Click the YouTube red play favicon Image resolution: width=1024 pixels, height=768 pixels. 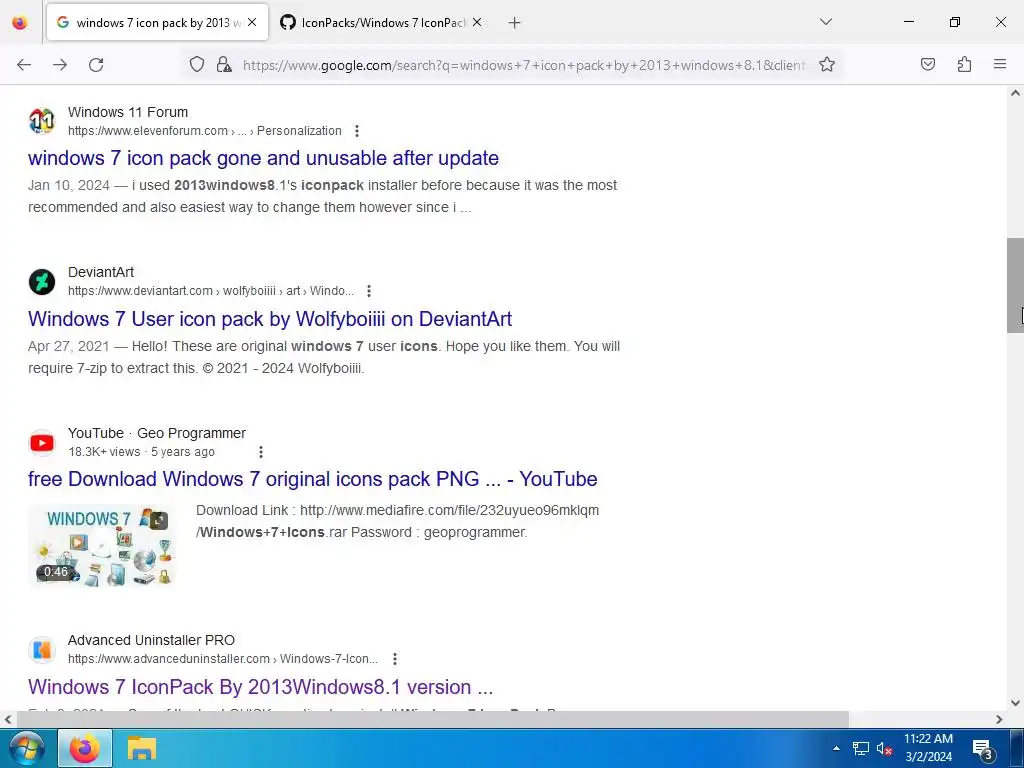click(x=42, y=443)
